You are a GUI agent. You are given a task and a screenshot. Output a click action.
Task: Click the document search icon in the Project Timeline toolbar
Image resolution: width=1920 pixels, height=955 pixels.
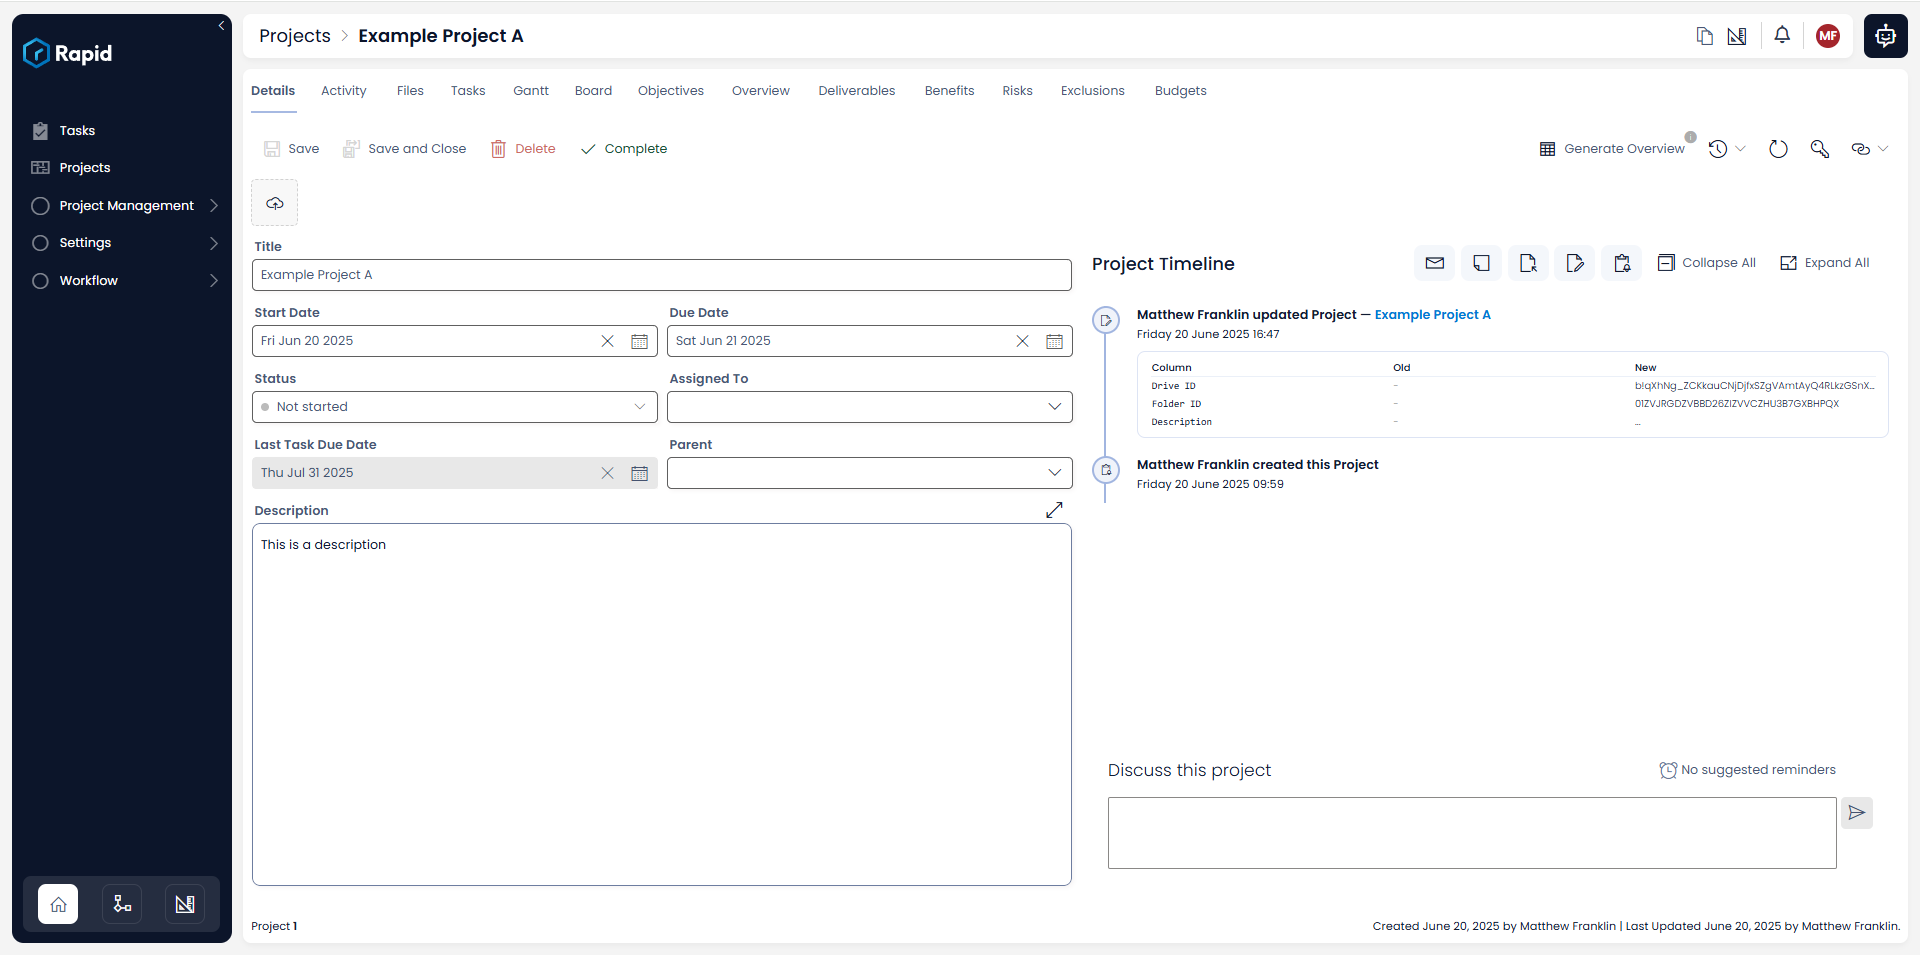click(1528, 263)
